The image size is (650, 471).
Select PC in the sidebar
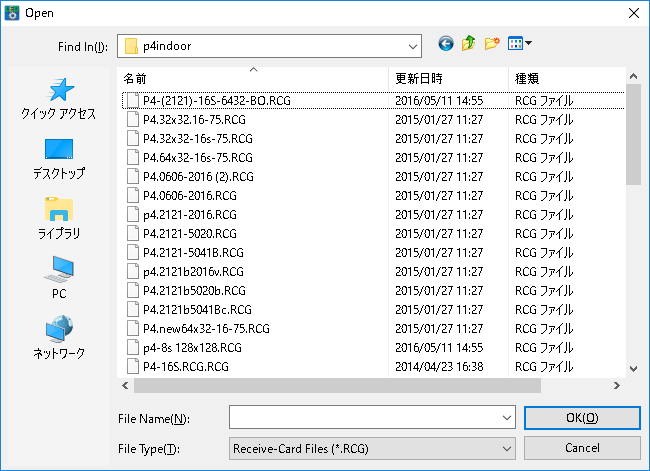(x=58, y=278)
